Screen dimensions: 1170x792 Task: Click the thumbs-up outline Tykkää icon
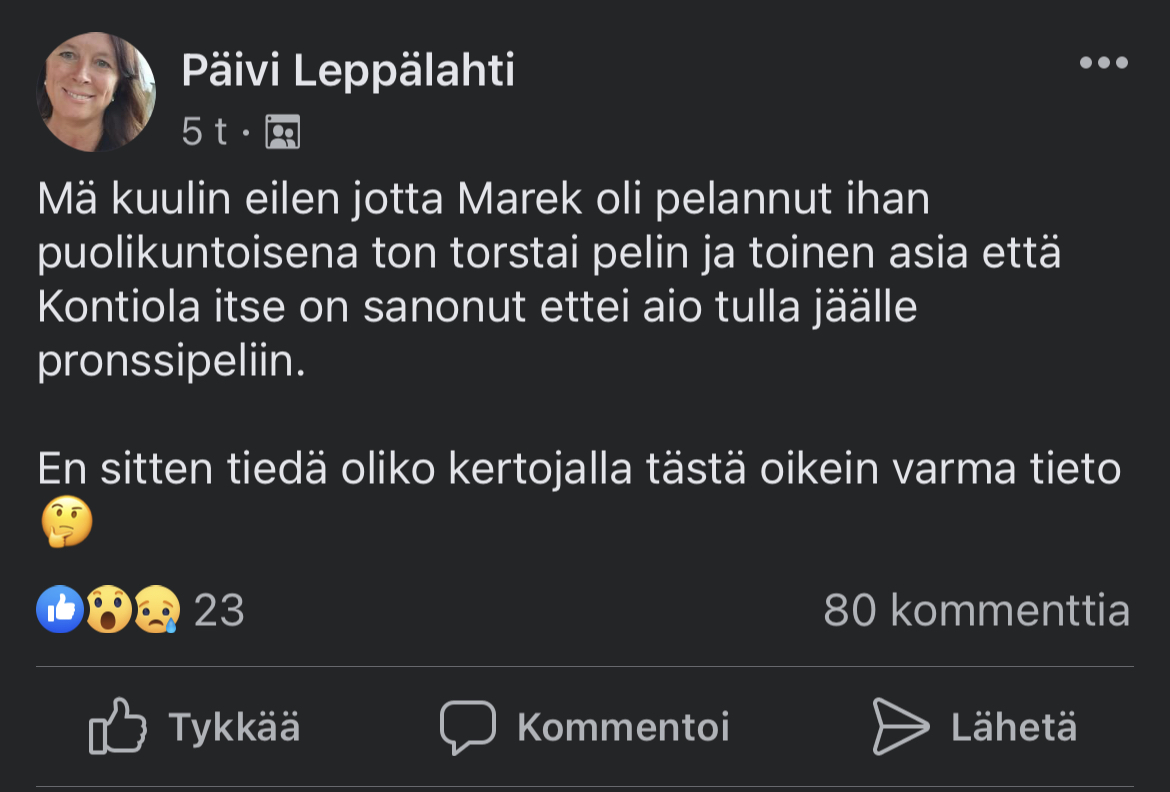(117, 727)
